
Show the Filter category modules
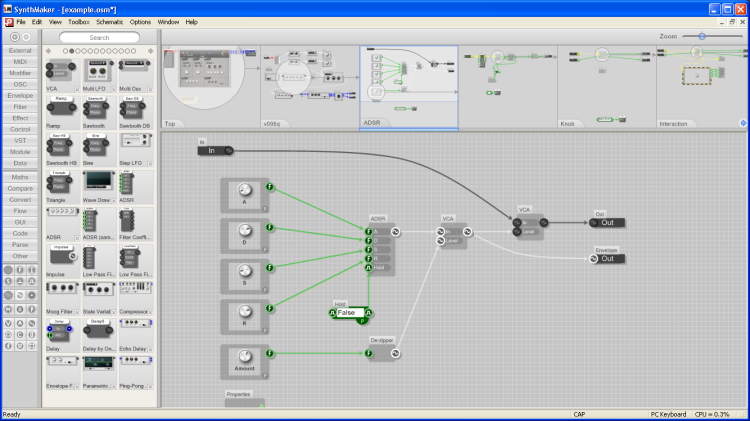20,107
